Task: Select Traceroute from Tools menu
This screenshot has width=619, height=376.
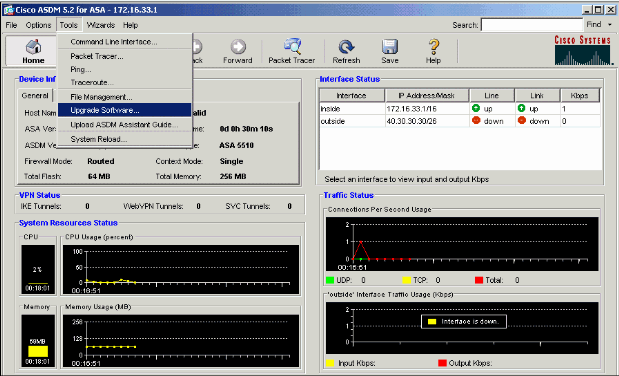Action: [x=125, y=82]
